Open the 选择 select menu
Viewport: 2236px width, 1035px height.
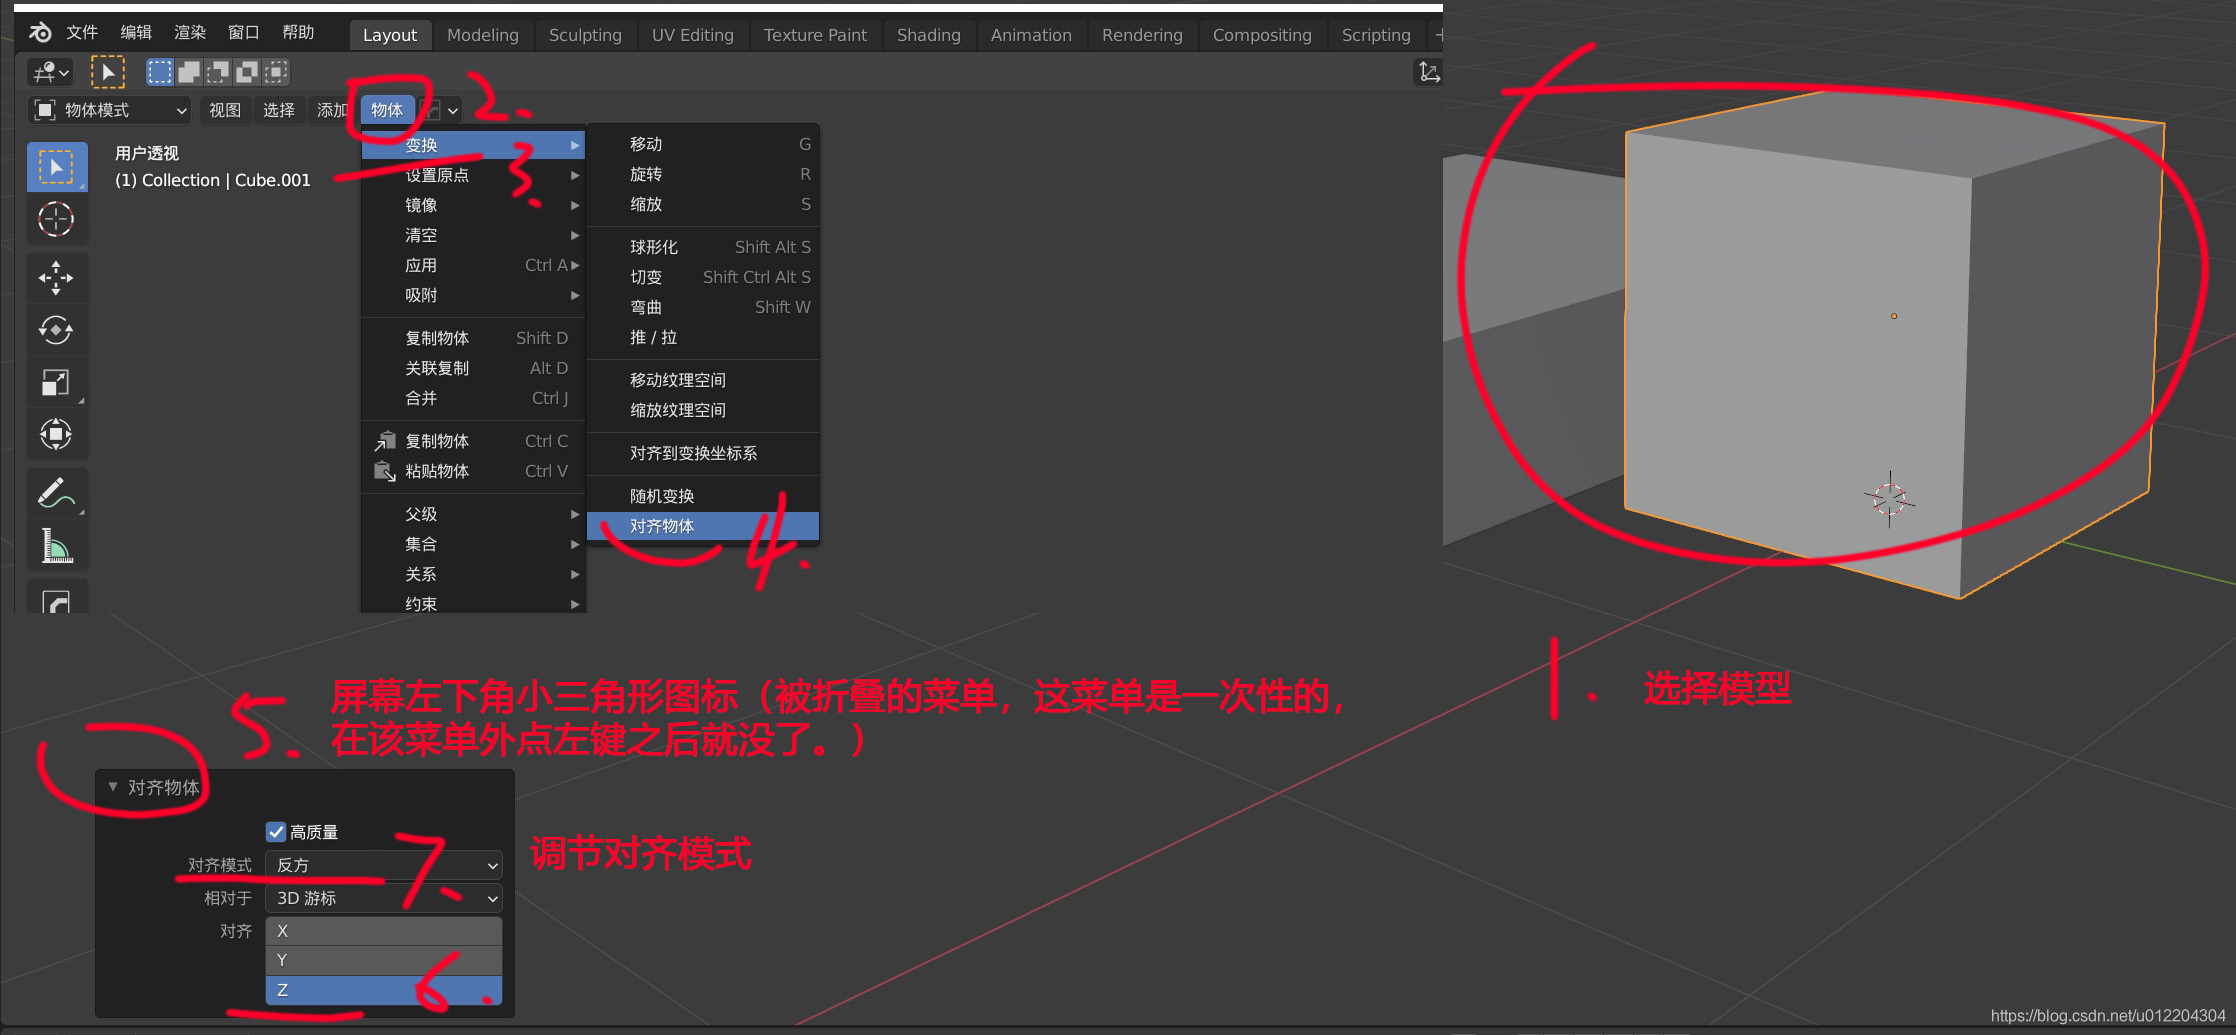[279, 110]
